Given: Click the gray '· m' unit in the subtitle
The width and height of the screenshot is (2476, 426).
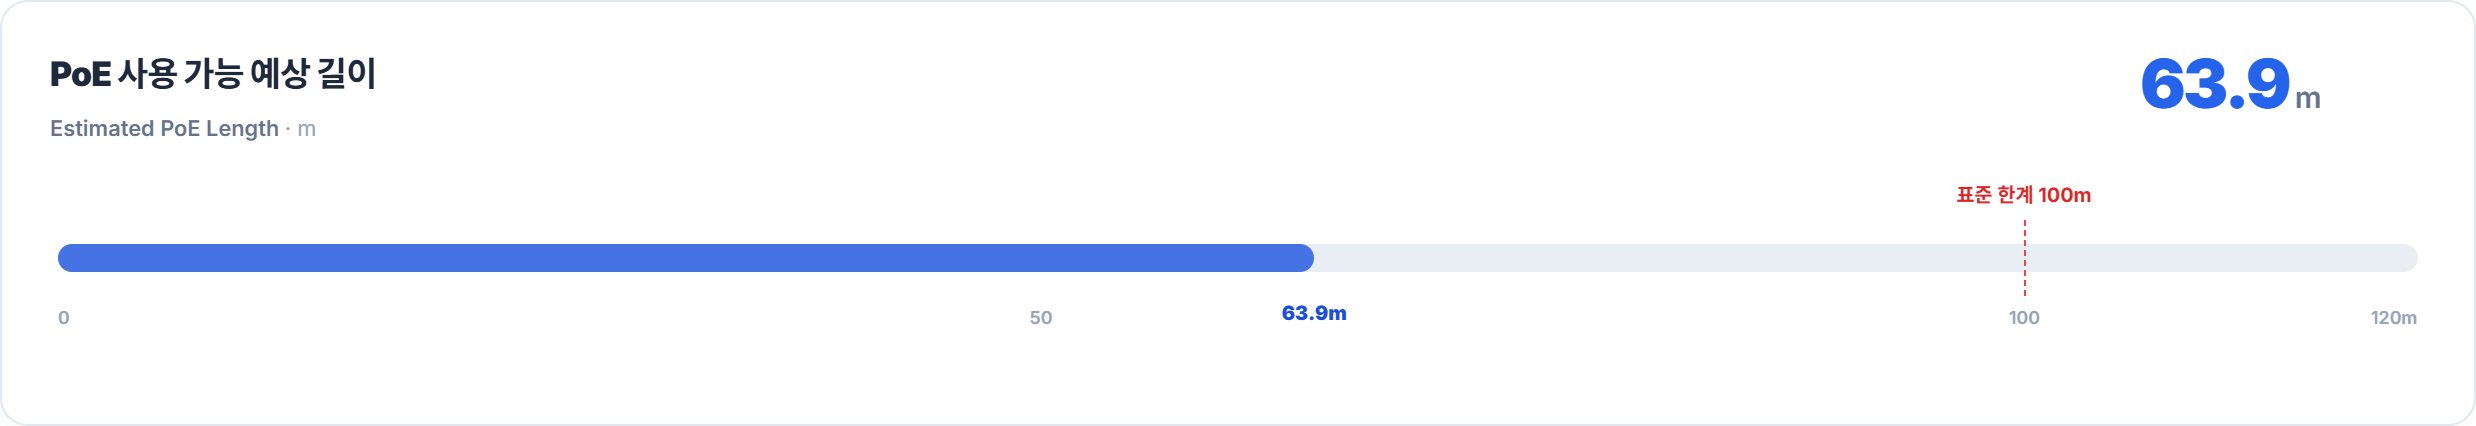Looking at the screenshot, I should point(301,129).
